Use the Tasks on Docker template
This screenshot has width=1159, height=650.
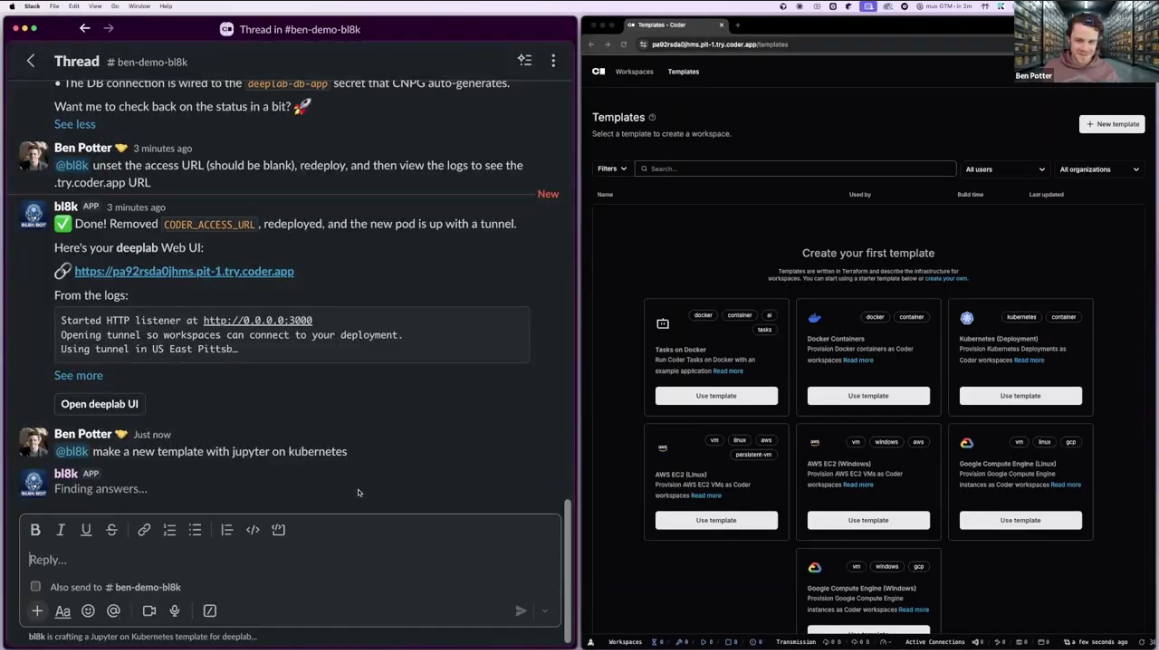tap(716, 396)
